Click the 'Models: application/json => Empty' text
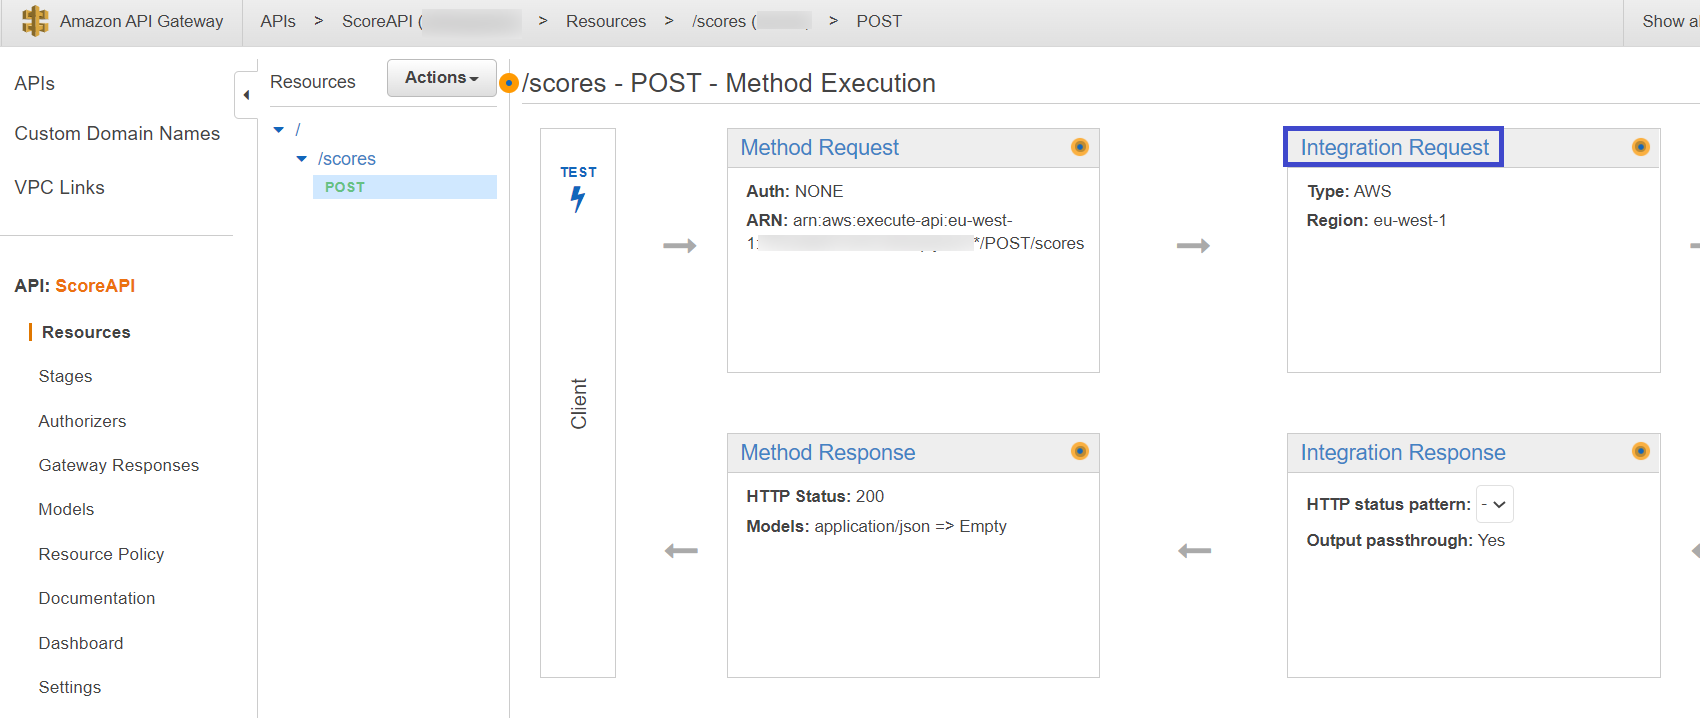The width and height of the screenshot is (1700, 718). tap(876, 526)
